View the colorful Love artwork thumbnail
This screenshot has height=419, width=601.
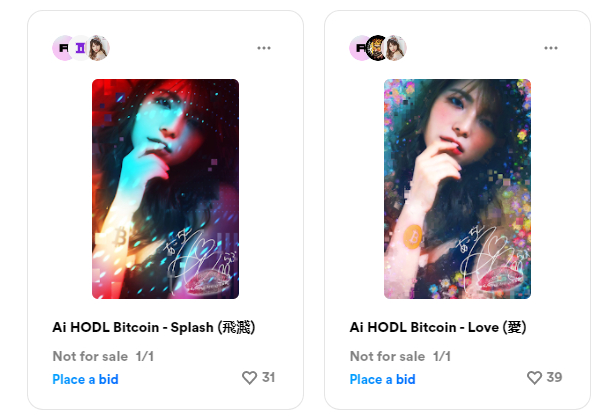pyautogui.click(x=457, y=189)
